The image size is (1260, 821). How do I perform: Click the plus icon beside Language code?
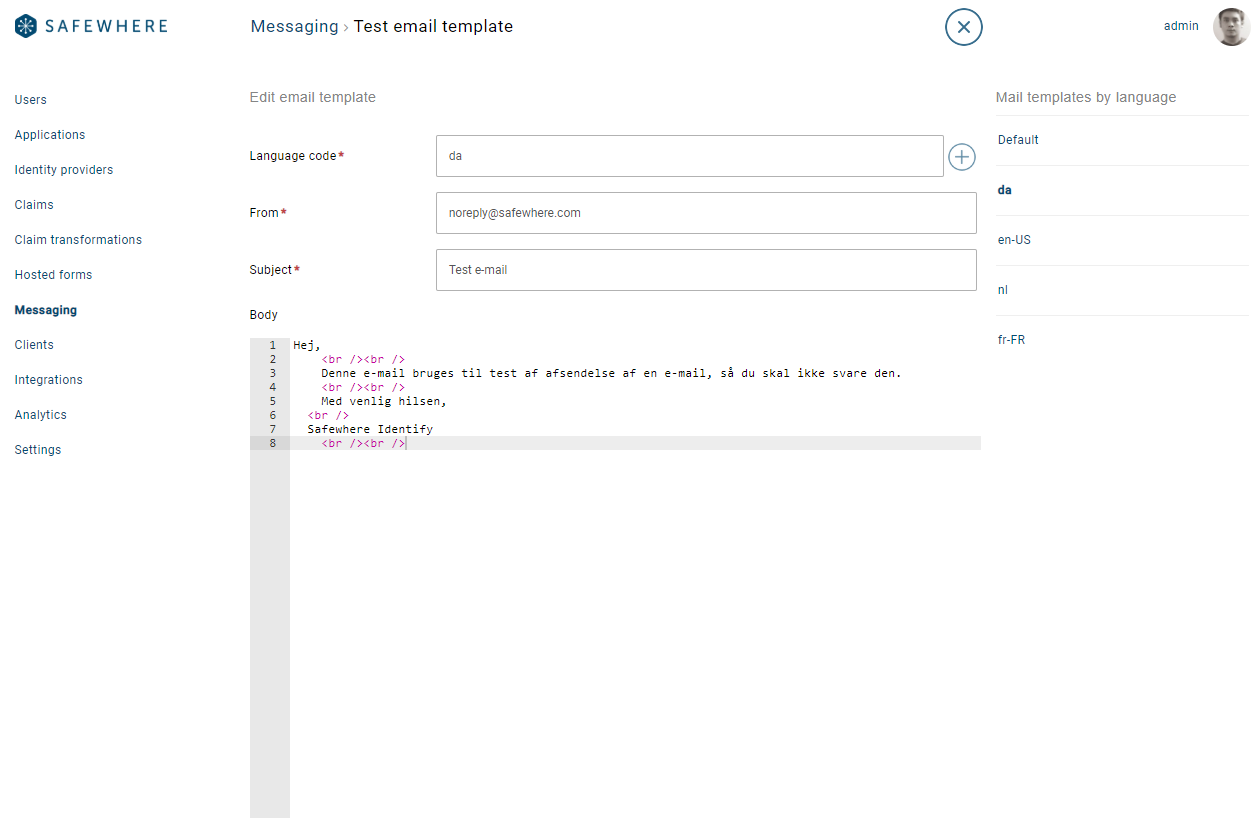click(x=961, y=156)
